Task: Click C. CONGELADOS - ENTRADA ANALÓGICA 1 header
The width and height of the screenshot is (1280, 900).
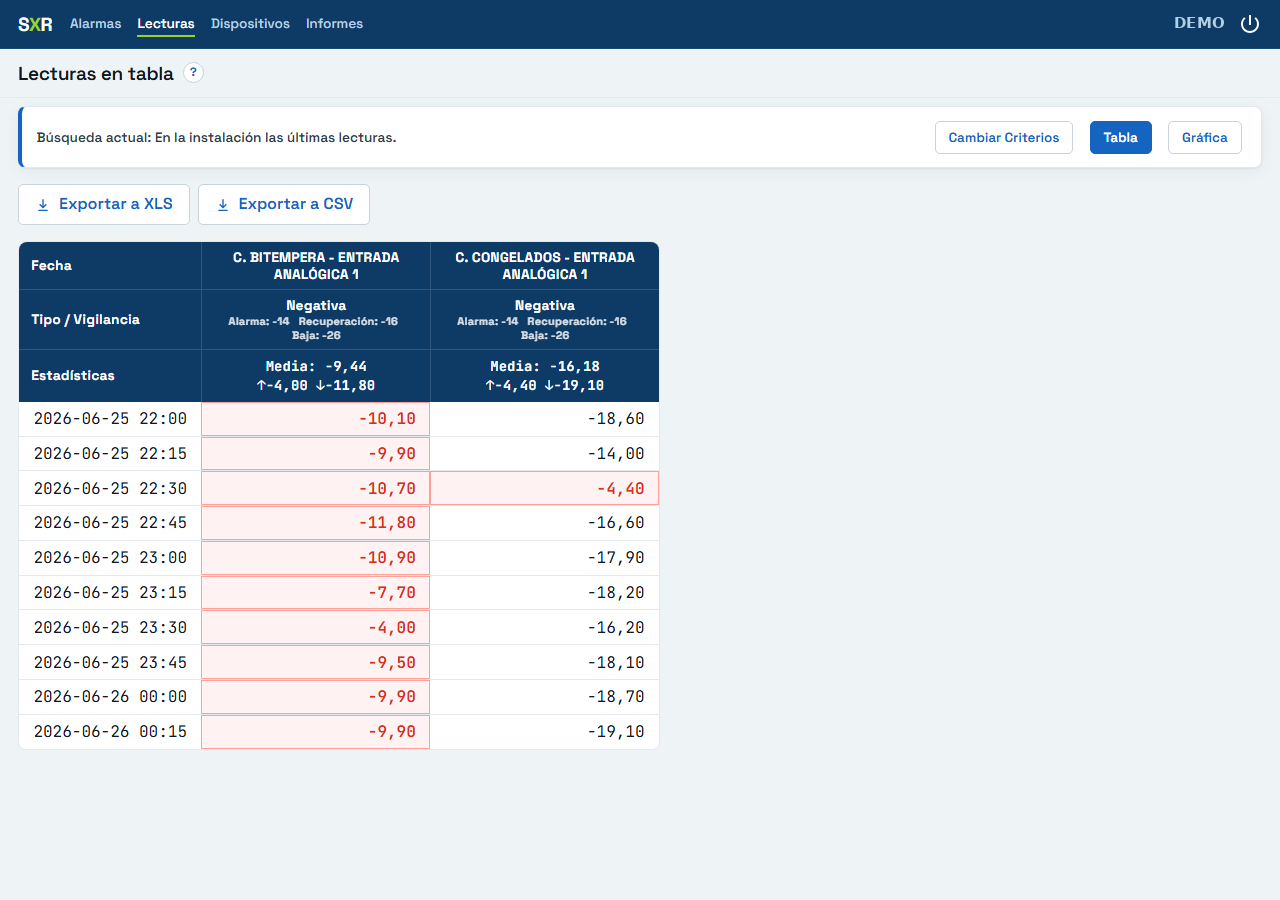Action: [x=545, y=266]
